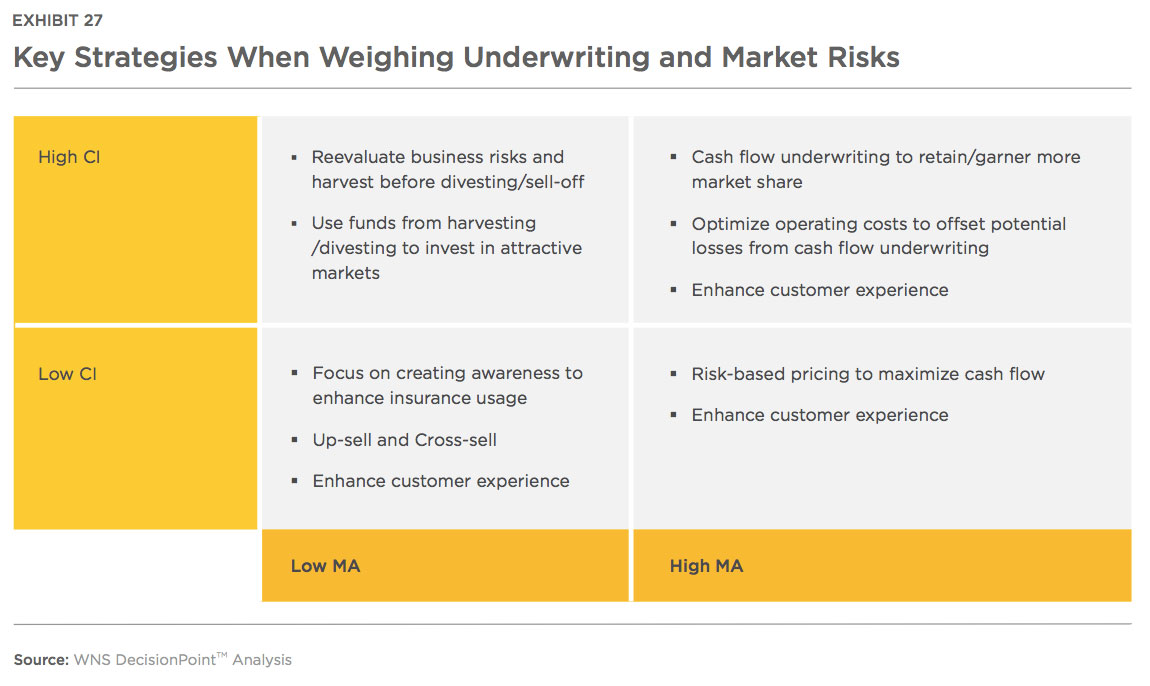The width and height of the screenshot is (1150, 686).
Task: Select the Low MA label box
Action: click(x=445, y=566)
